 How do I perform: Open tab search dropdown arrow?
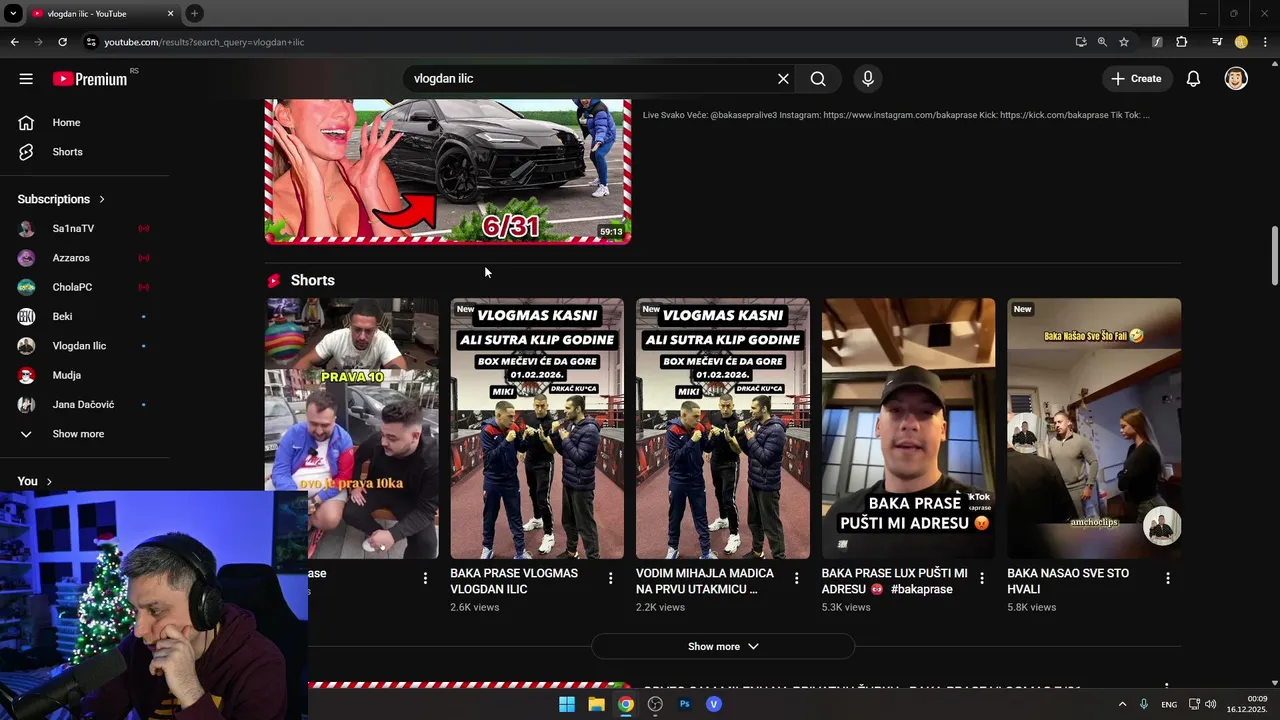coord(13,13)
